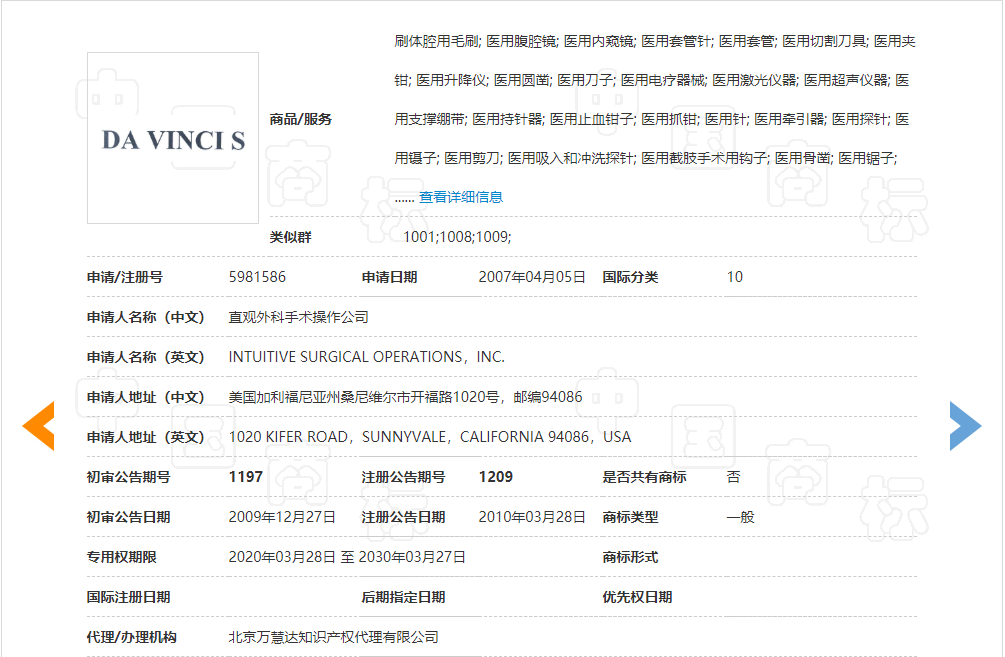1005x657 pixels.
Task: Click the 商品/服务 label
Action: click(x=301, y=119)
